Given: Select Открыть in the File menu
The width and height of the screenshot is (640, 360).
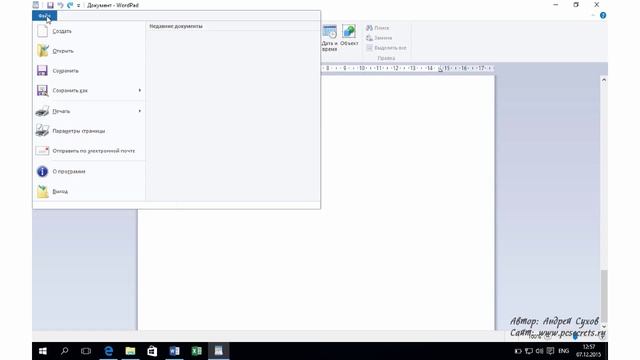Looking at the screenshot, I should [x=89, y=51].
